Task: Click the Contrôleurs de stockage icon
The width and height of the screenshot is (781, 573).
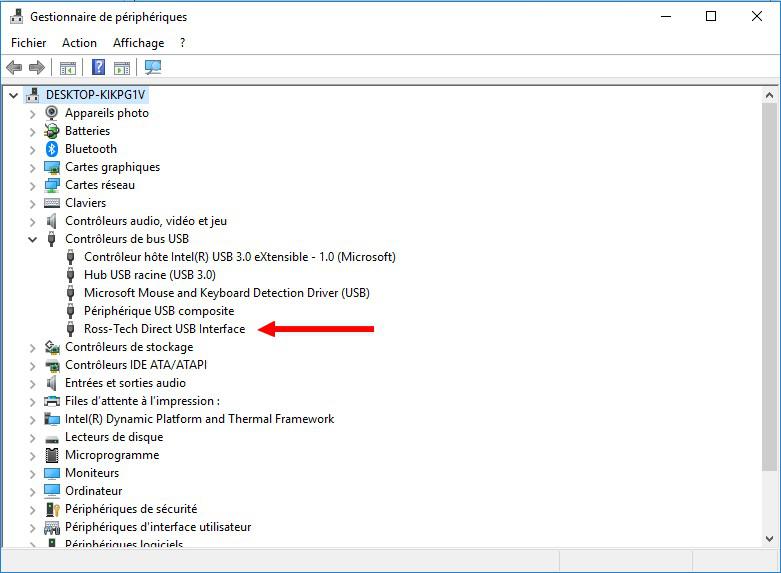Action: pos(52,347)
